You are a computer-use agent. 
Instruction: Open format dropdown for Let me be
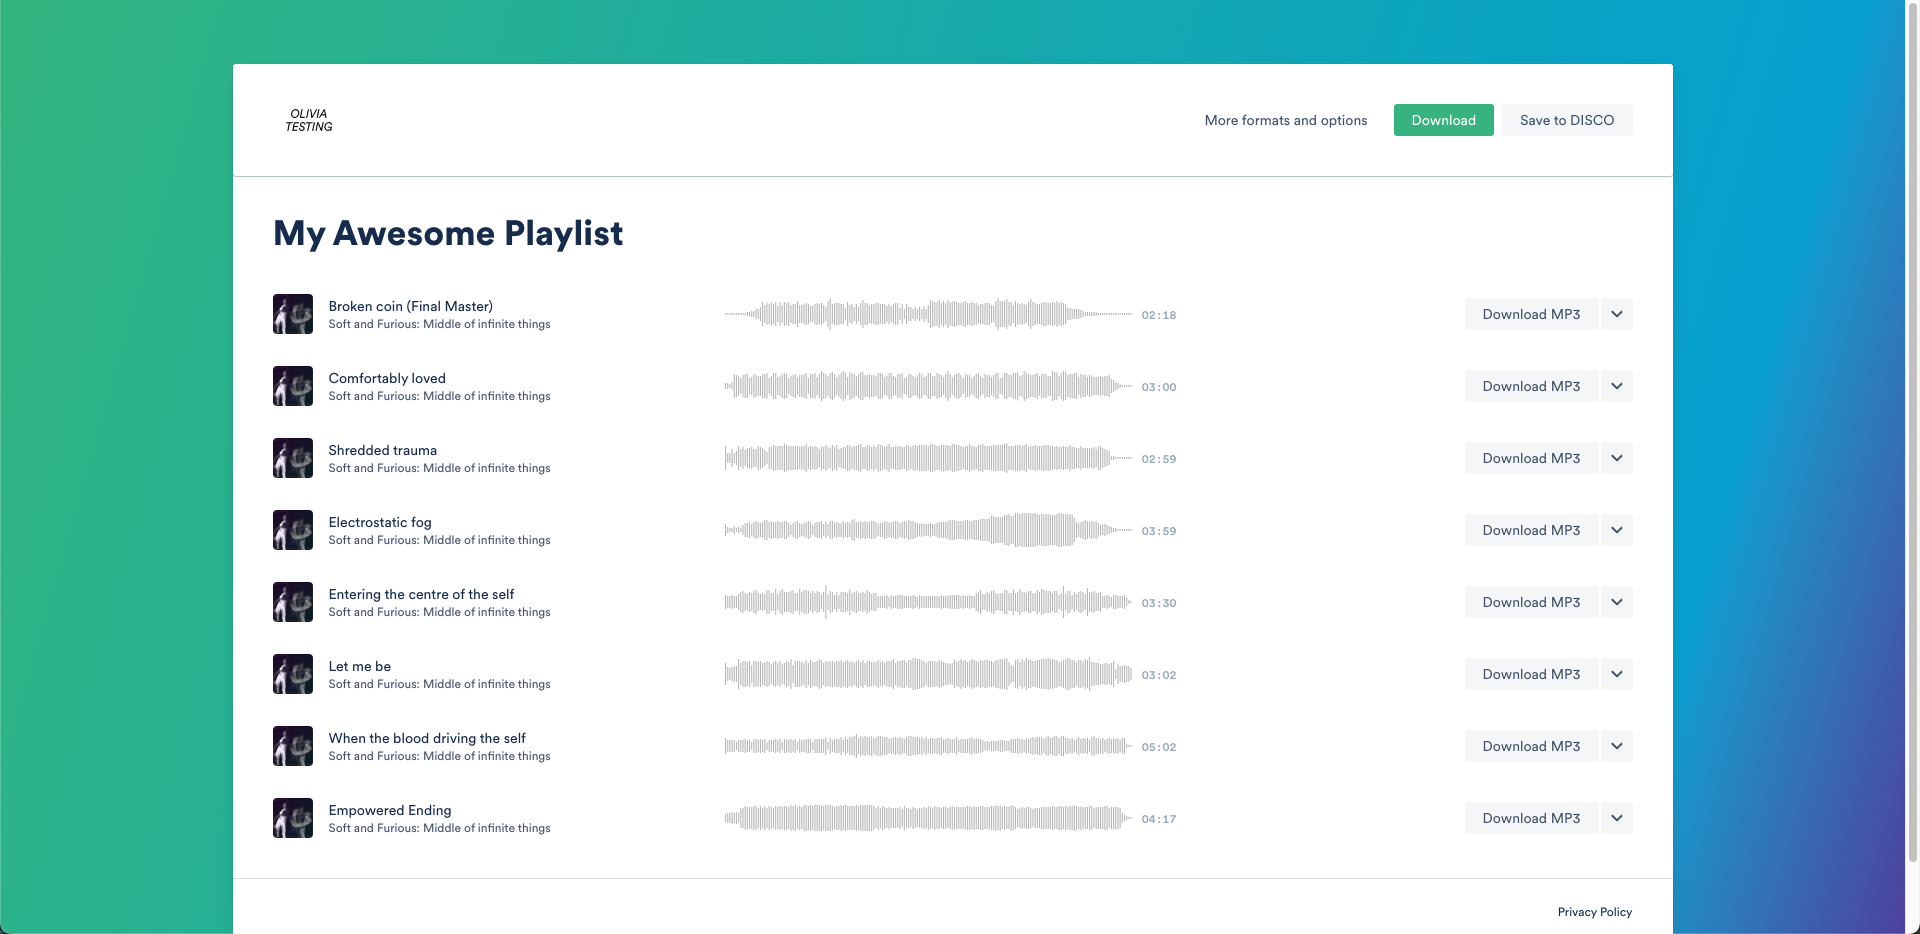tap(1617, 674)
